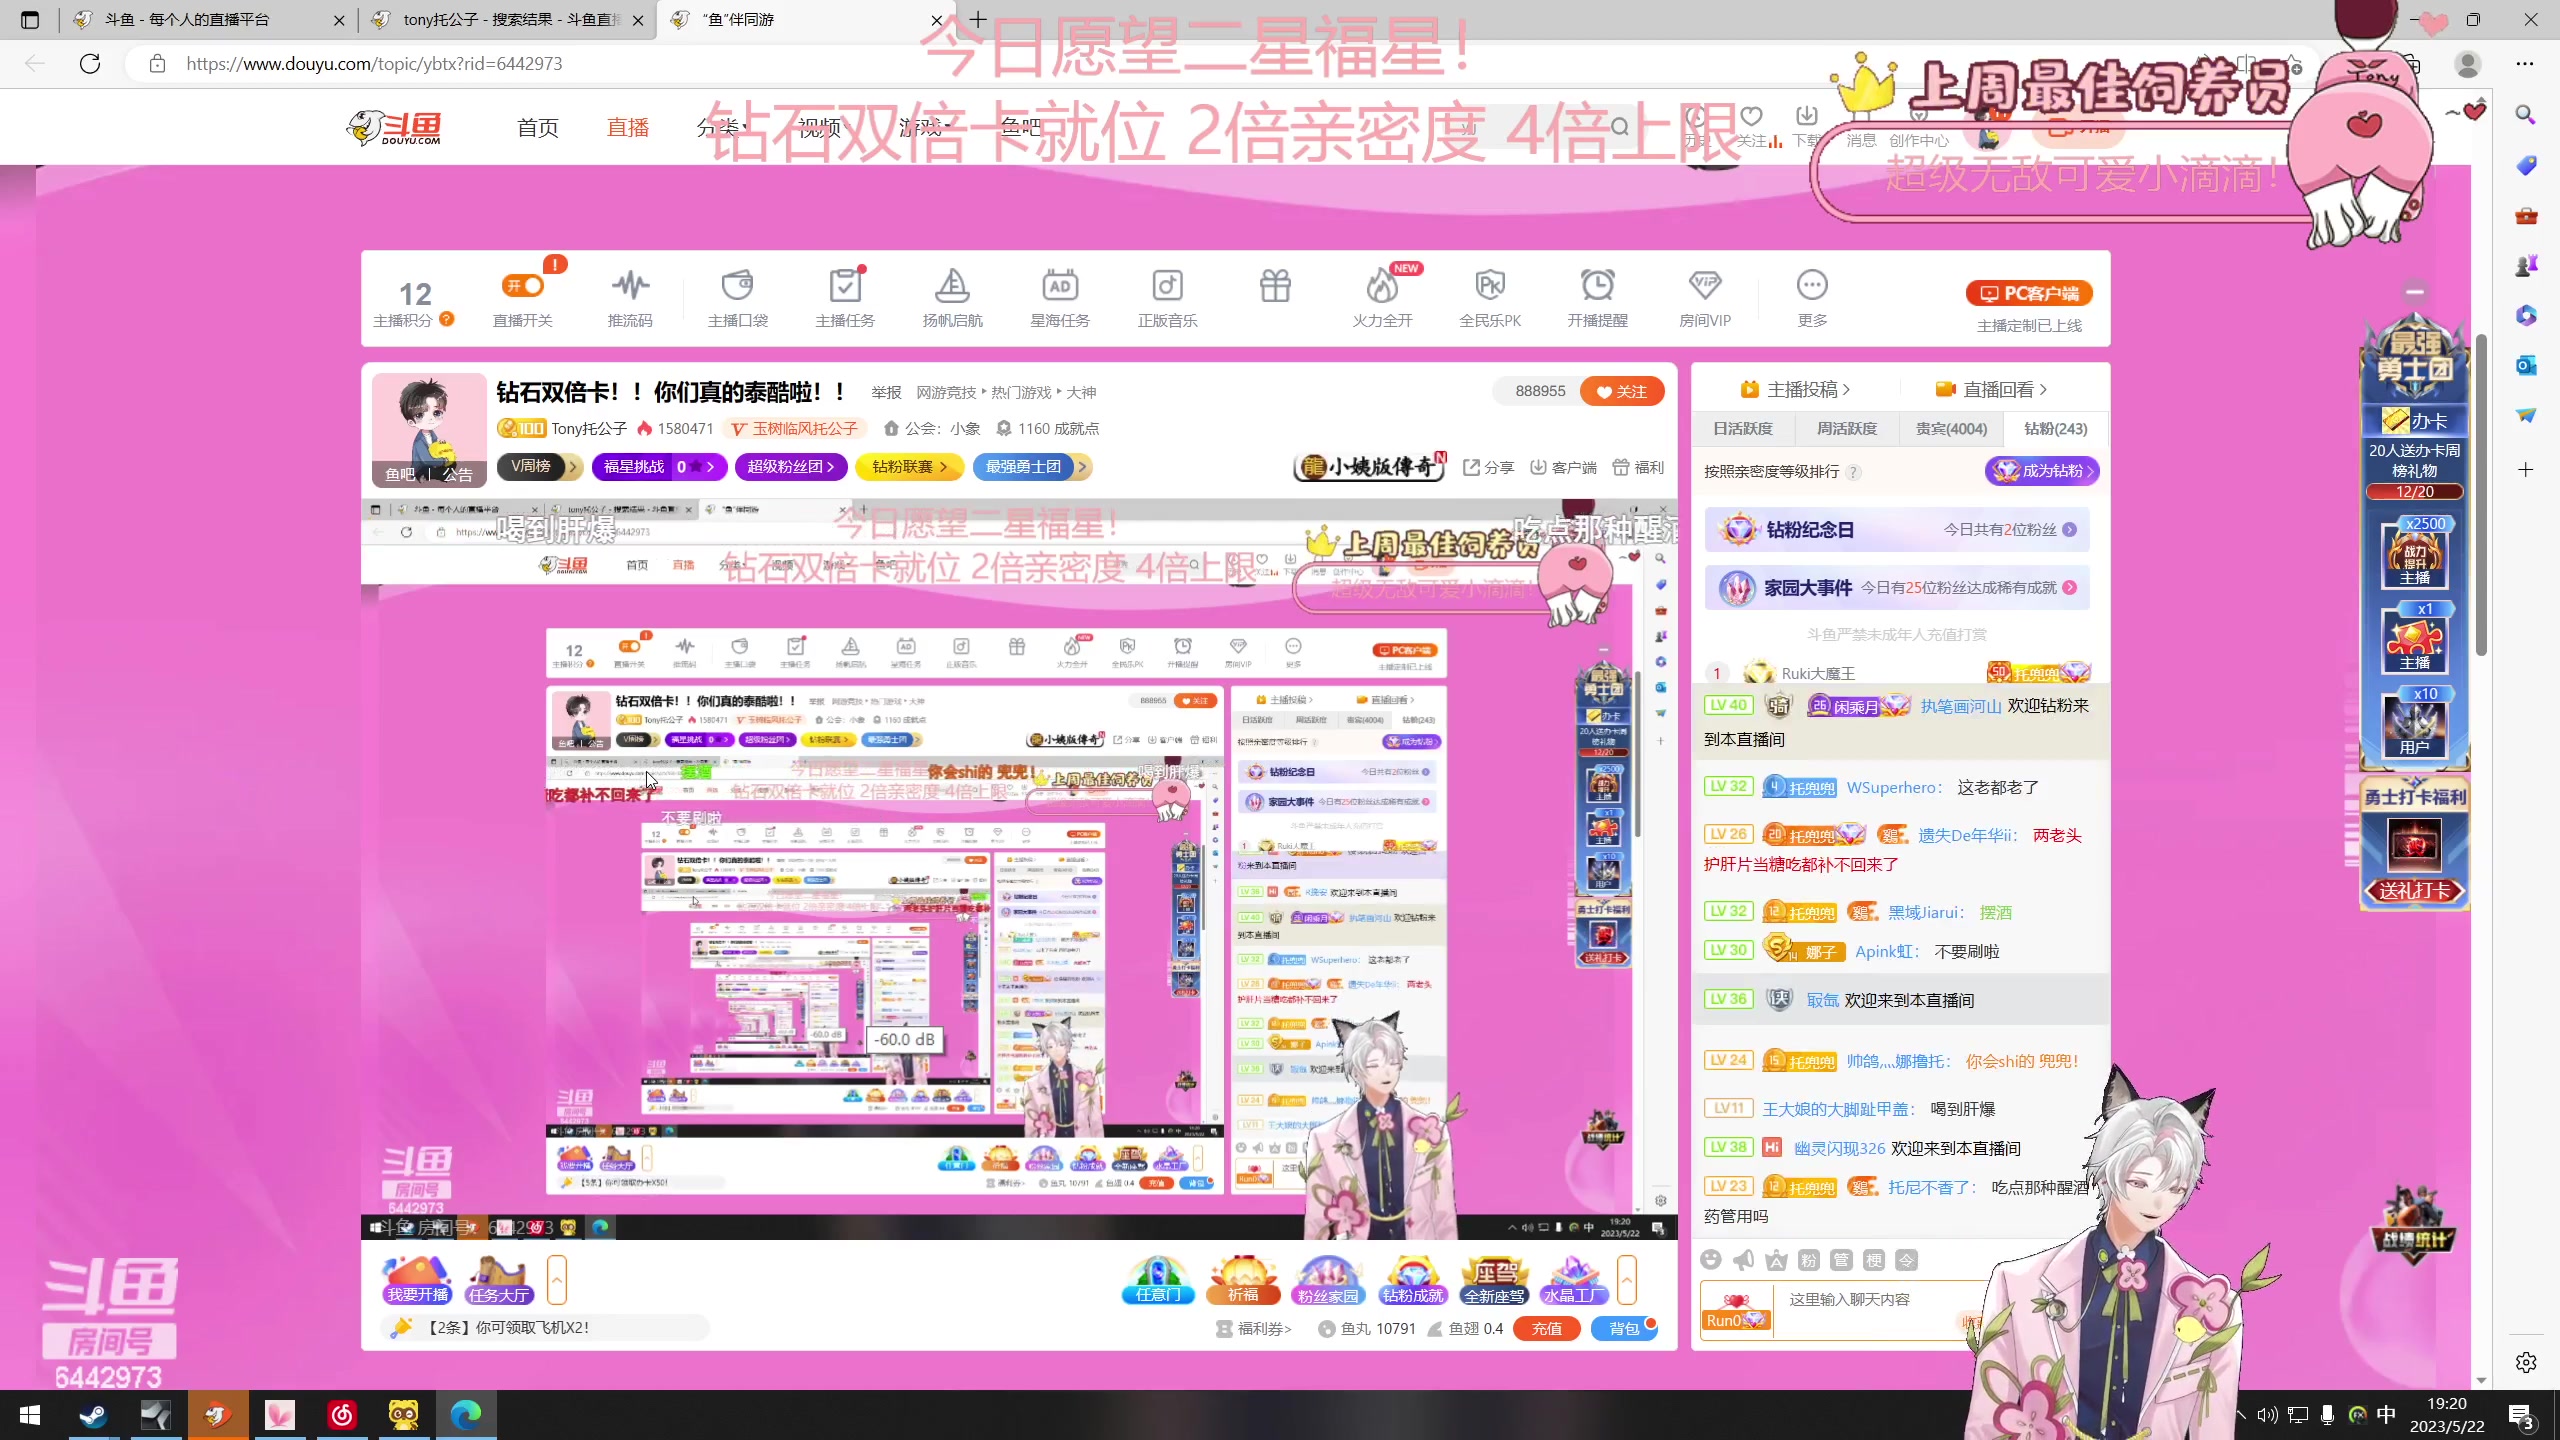Toggle the 管 chat filter button
The width and height of the screenshot is (2560, 1440).
pyautogui.click(x=1841, y=1259)
